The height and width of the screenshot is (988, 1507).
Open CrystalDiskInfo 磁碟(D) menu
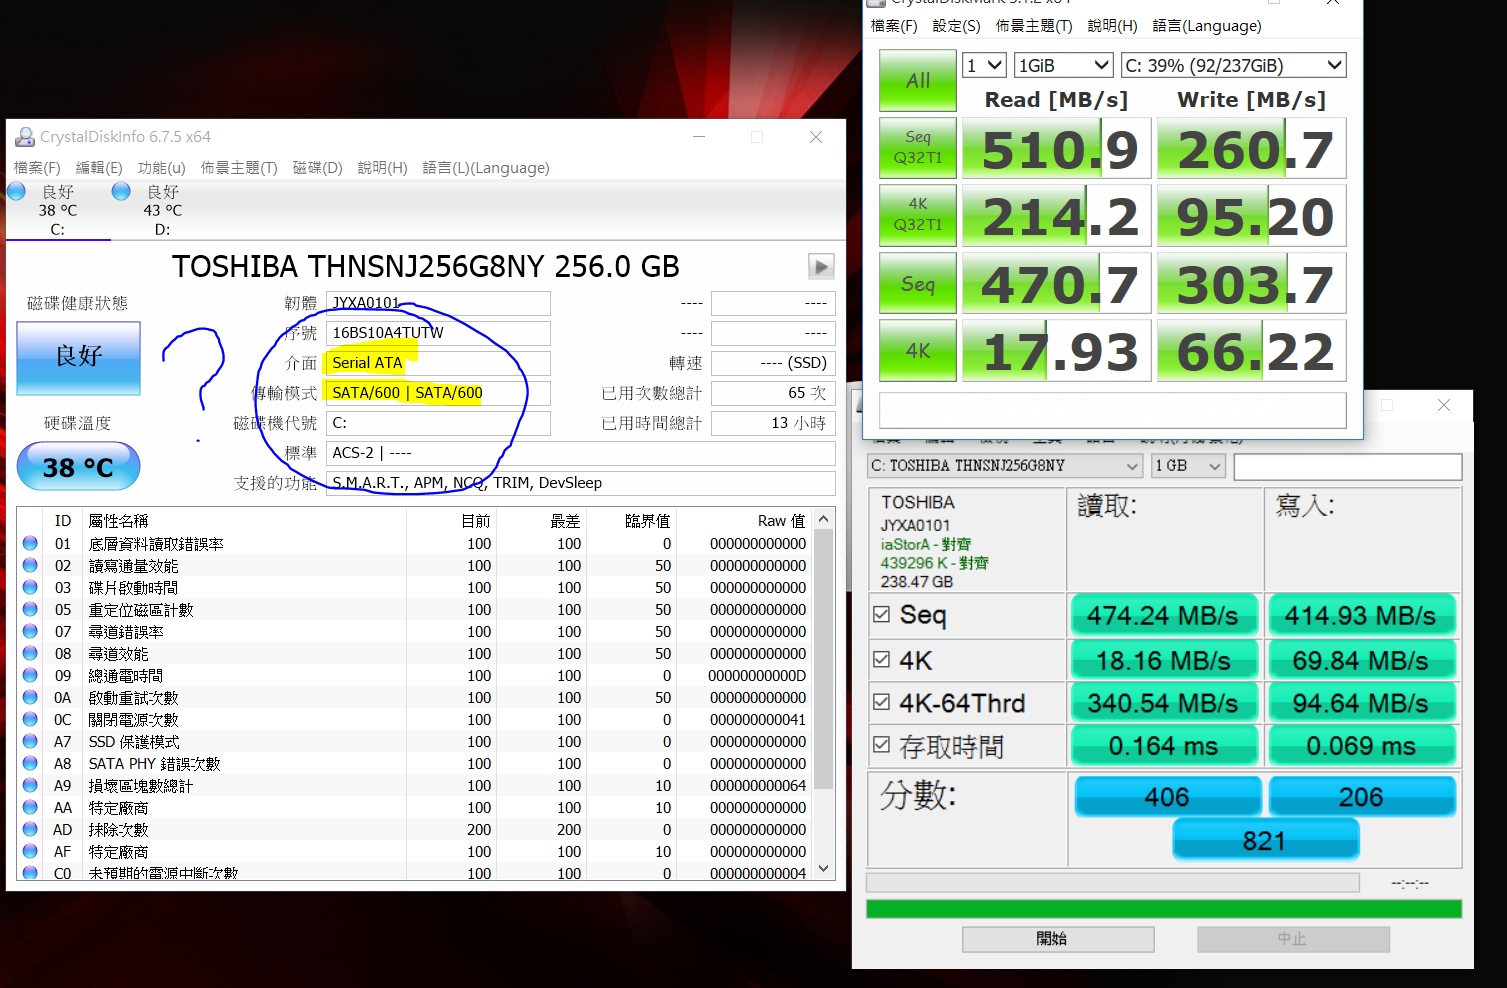tap(317, 168)
